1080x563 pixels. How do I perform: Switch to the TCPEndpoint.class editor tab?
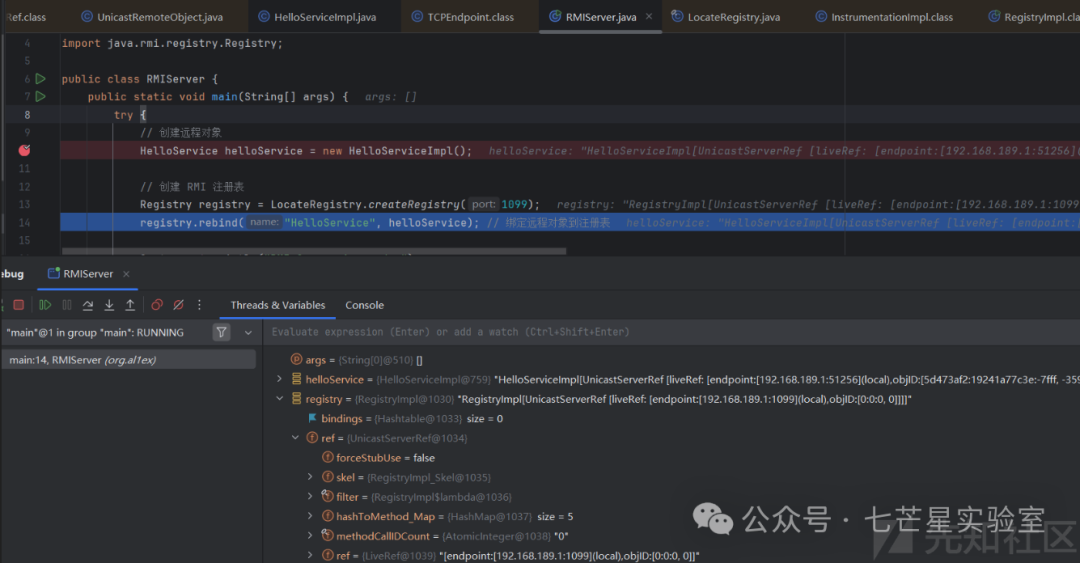[463, 17]
